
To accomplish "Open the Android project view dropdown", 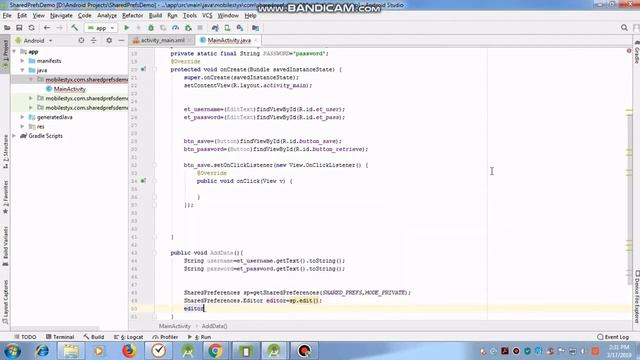I will [34, 40].
